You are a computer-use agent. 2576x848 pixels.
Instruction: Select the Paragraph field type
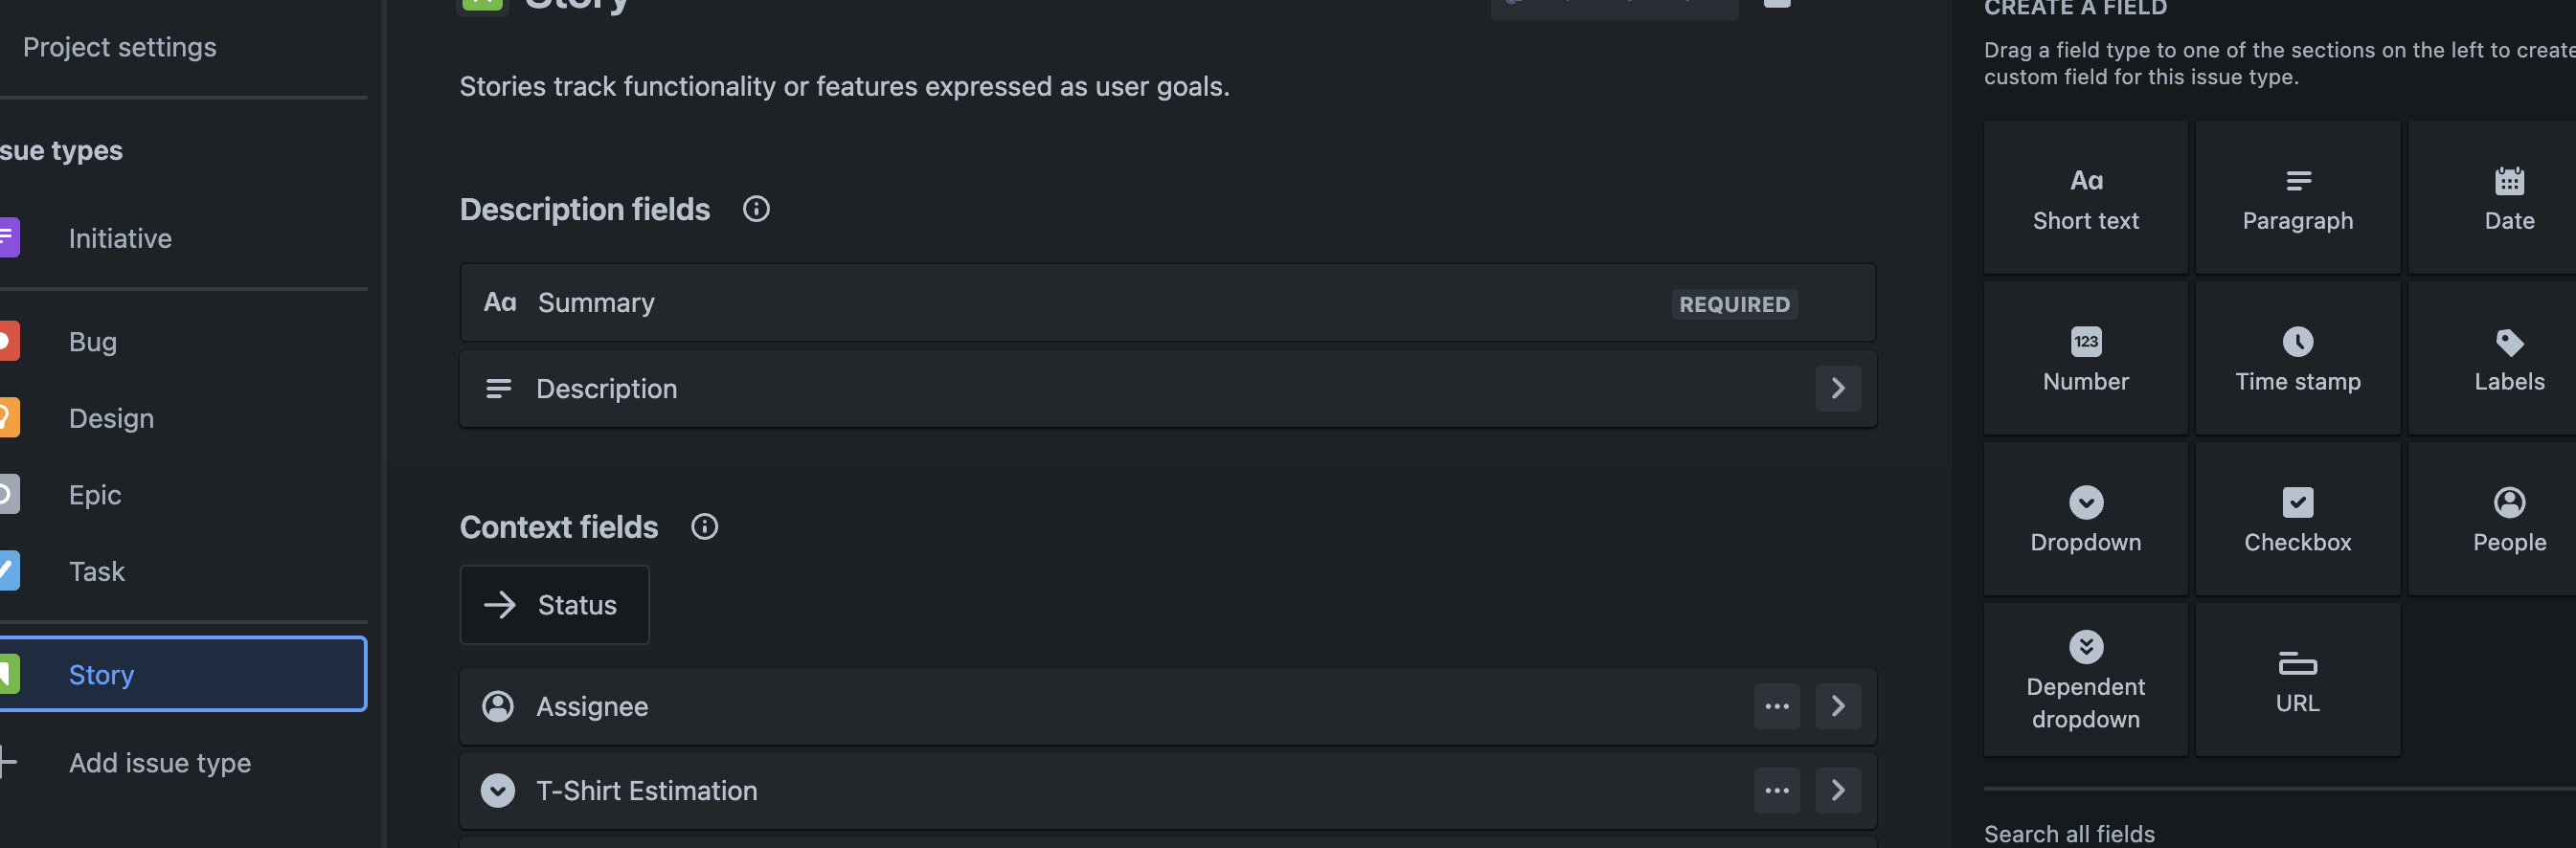[x=2297, y=196]
